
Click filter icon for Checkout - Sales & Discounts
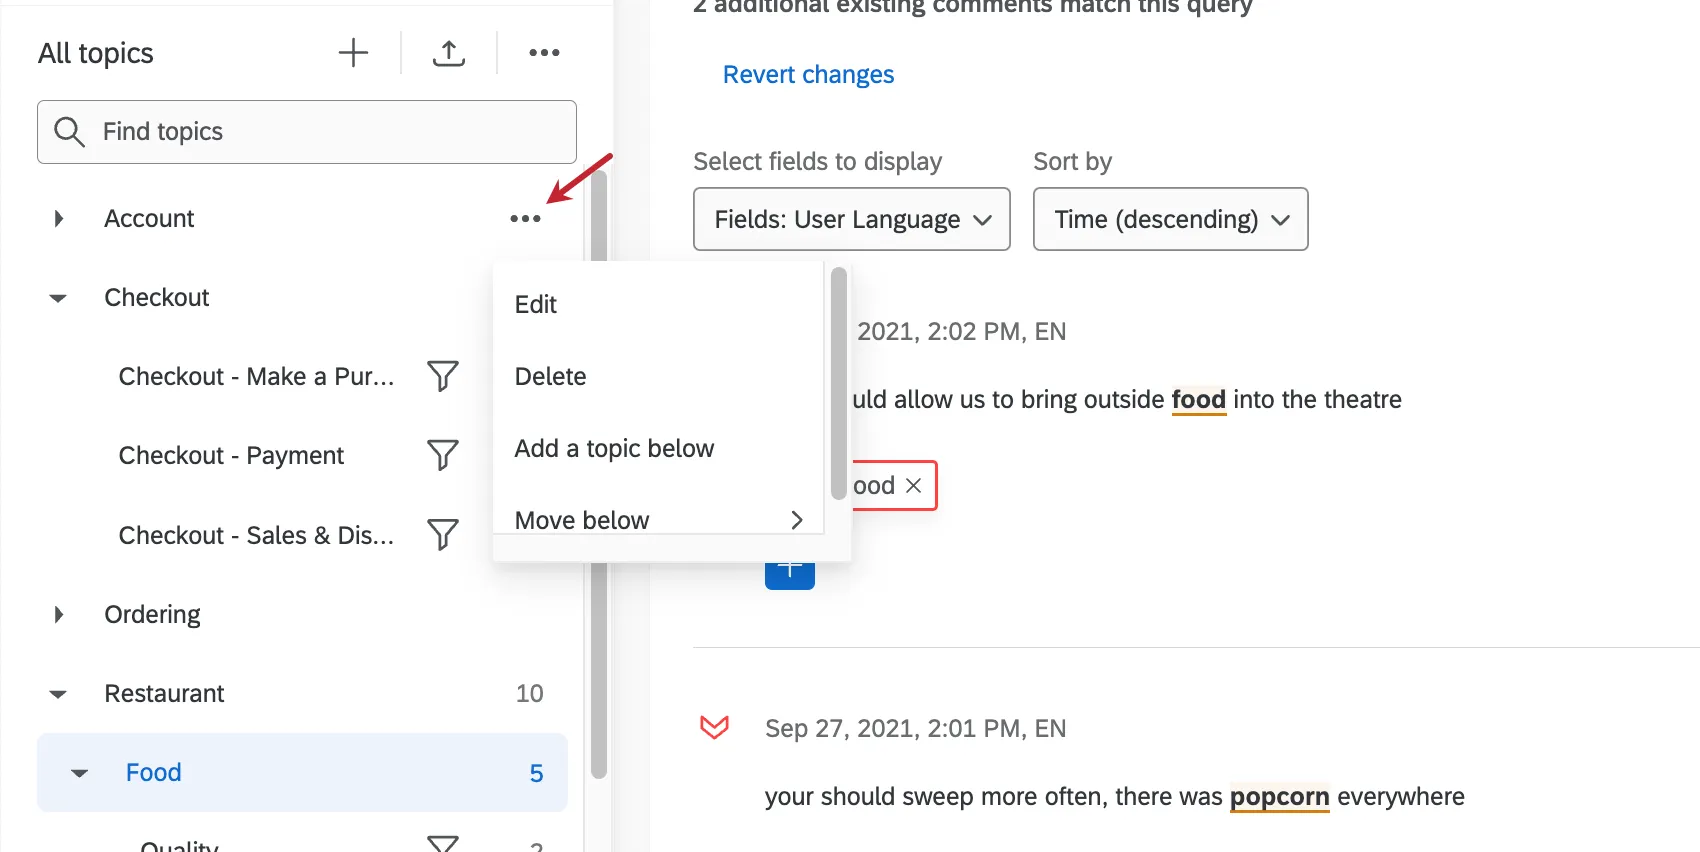[x=442, y=535]
